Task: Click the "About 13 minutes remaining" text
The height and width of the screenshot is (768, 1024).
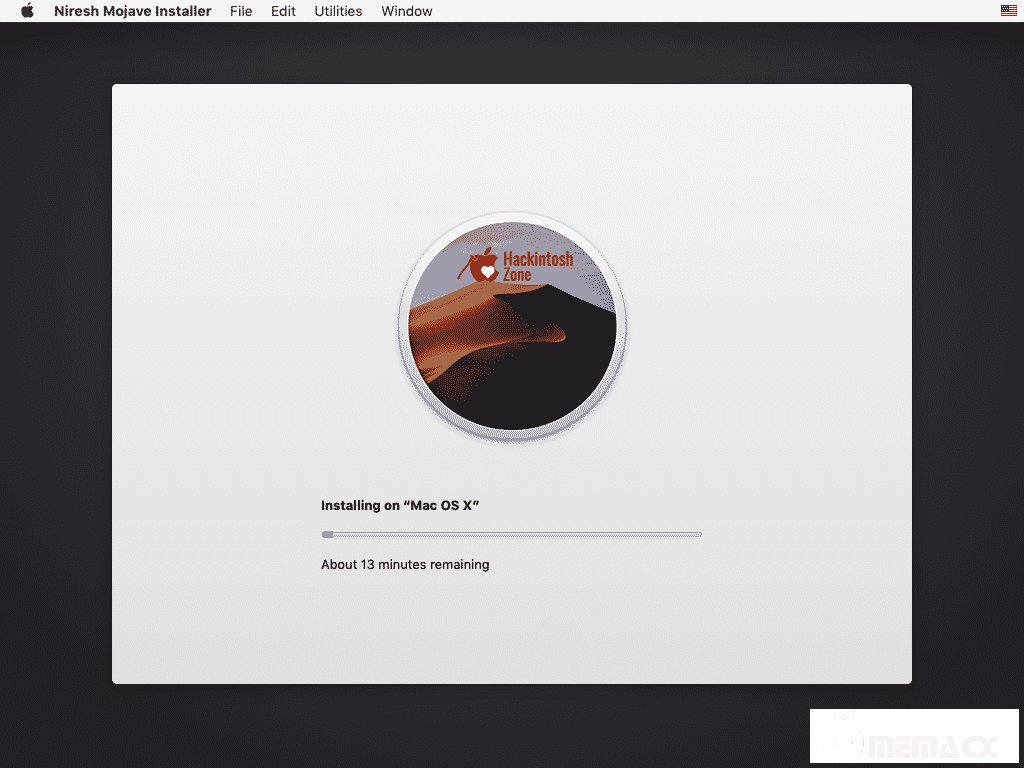Action: click(x=405, y=565)
